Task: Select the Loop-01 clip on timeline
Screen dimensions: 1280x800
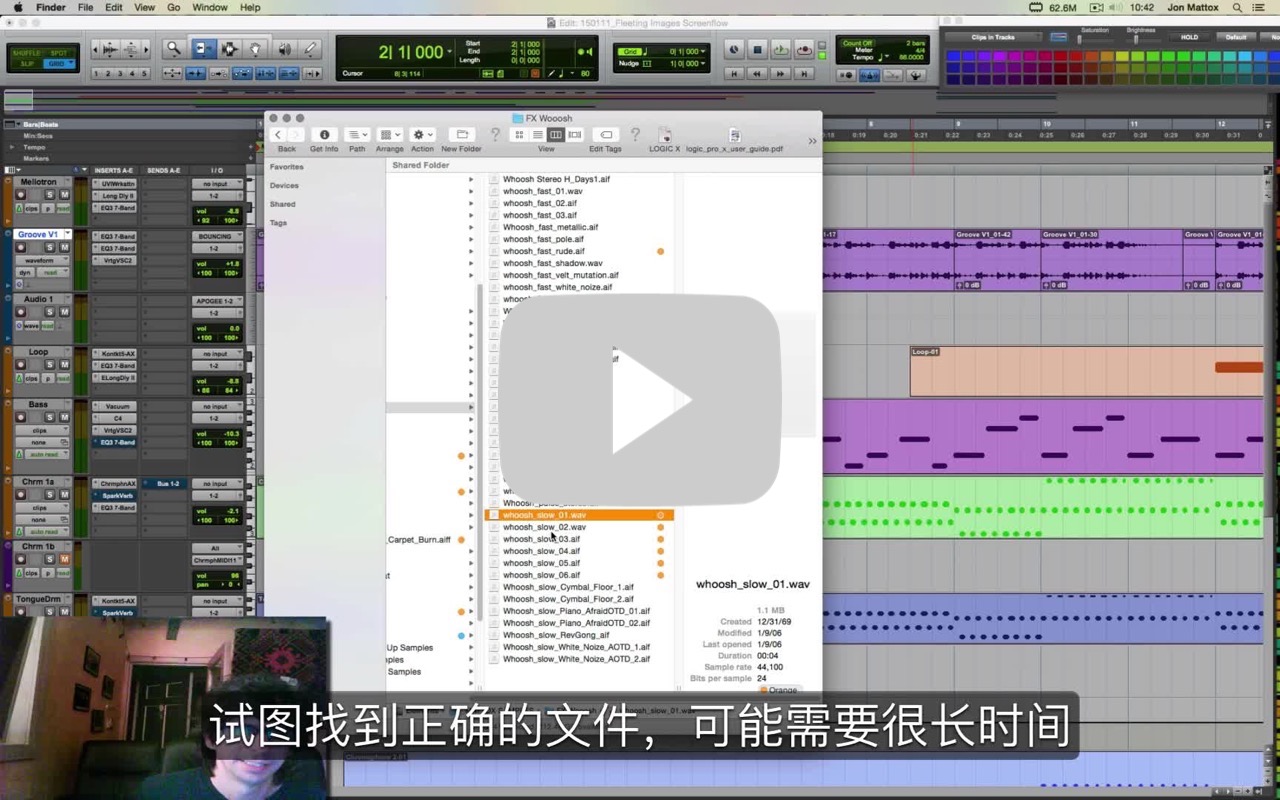Action: click(1086, 371)
